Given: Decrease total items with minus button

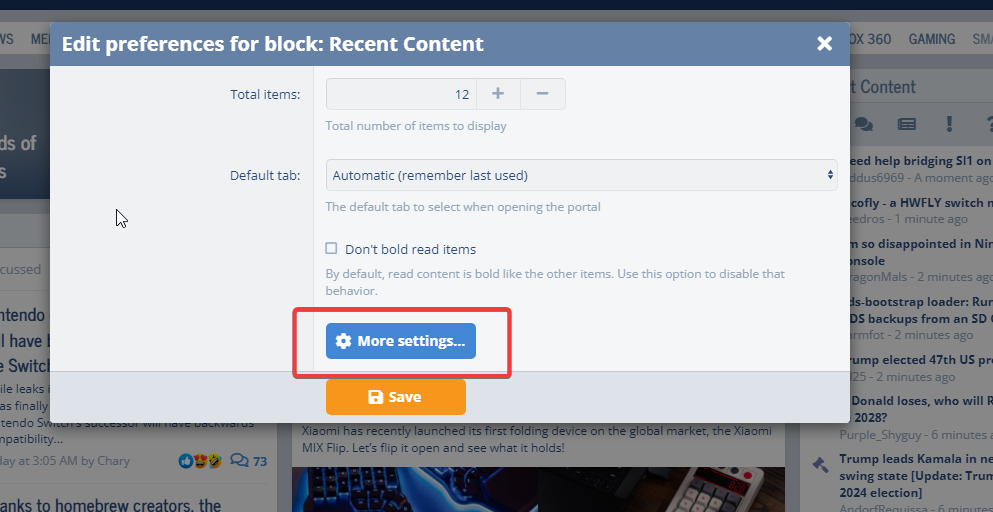Looking at the screenshot, I should (543, 94).
